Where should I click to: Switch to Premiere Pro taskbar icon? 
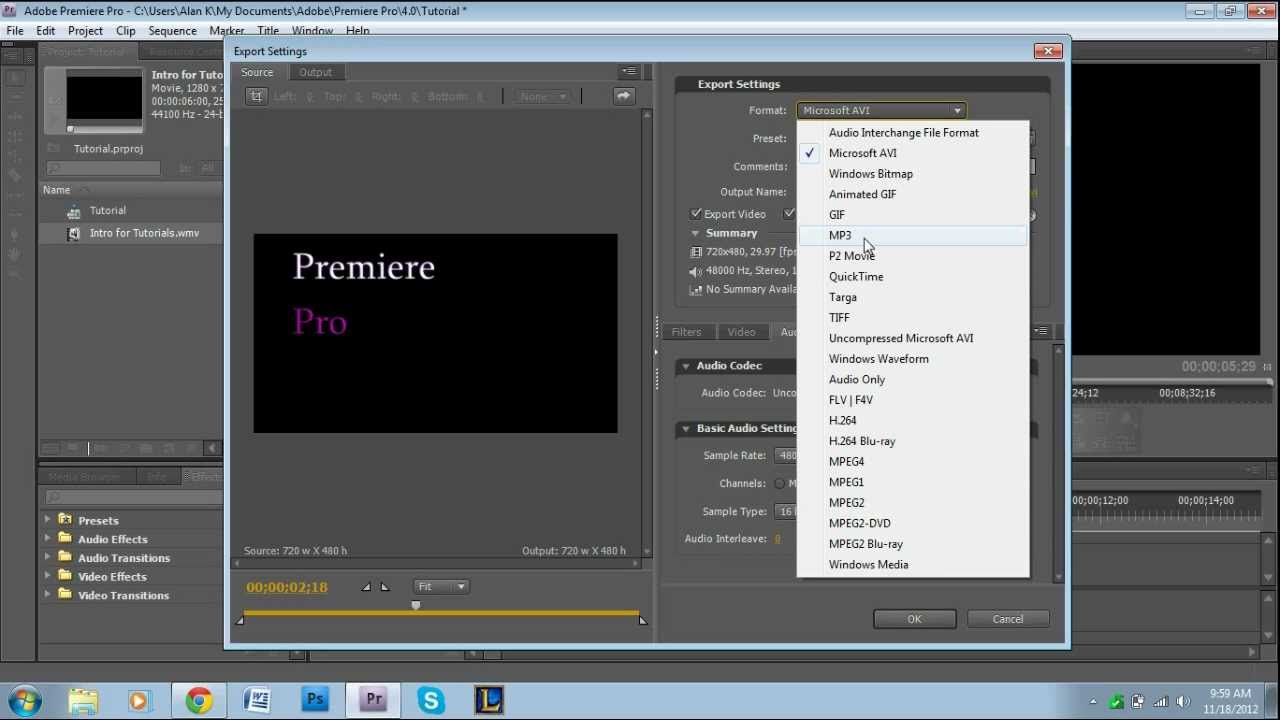tap(373, 700)
